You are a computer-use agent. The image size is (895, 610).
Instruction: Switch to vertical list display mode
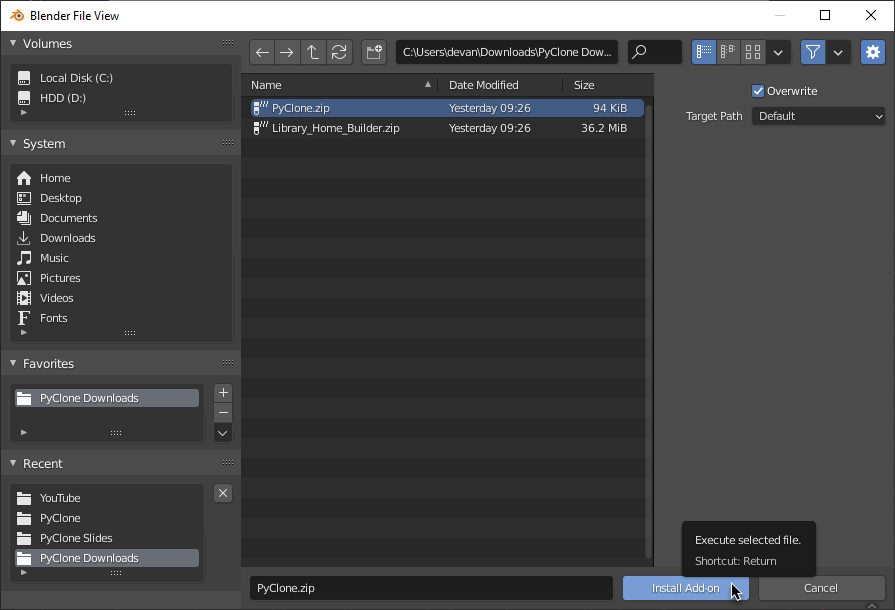pyautogui.click(x=704, y=52)
